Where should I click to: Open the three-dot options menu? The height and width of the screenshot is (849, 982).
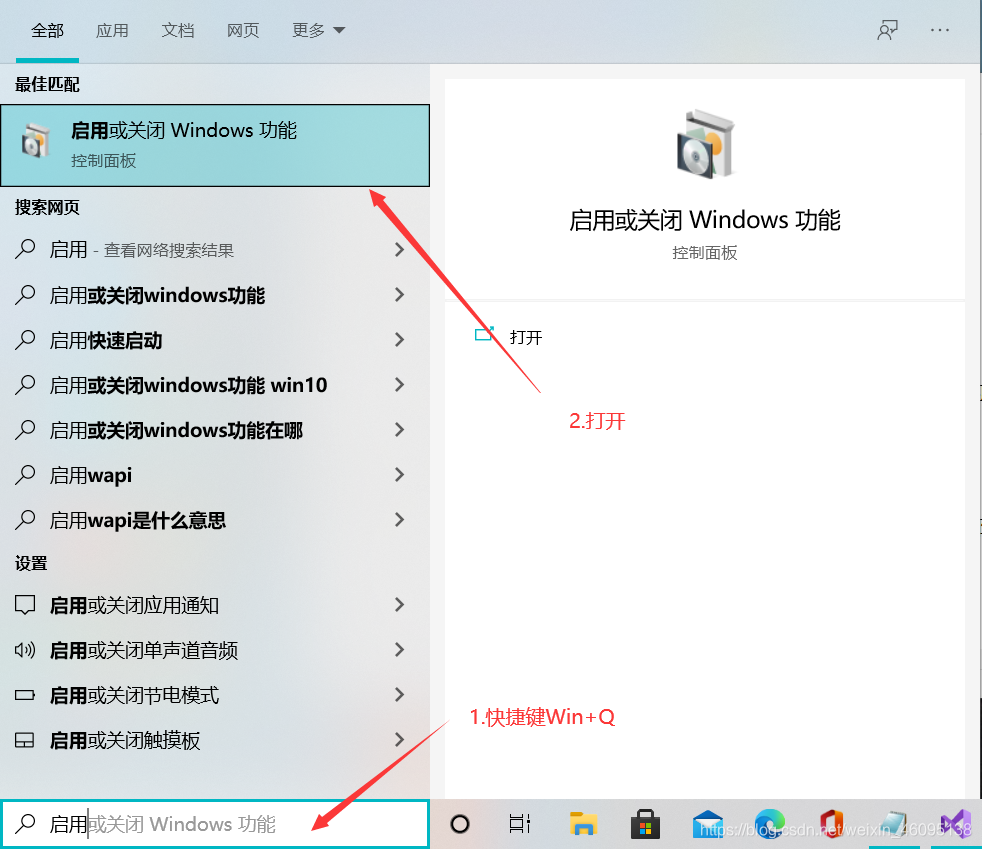coord(939,30)
